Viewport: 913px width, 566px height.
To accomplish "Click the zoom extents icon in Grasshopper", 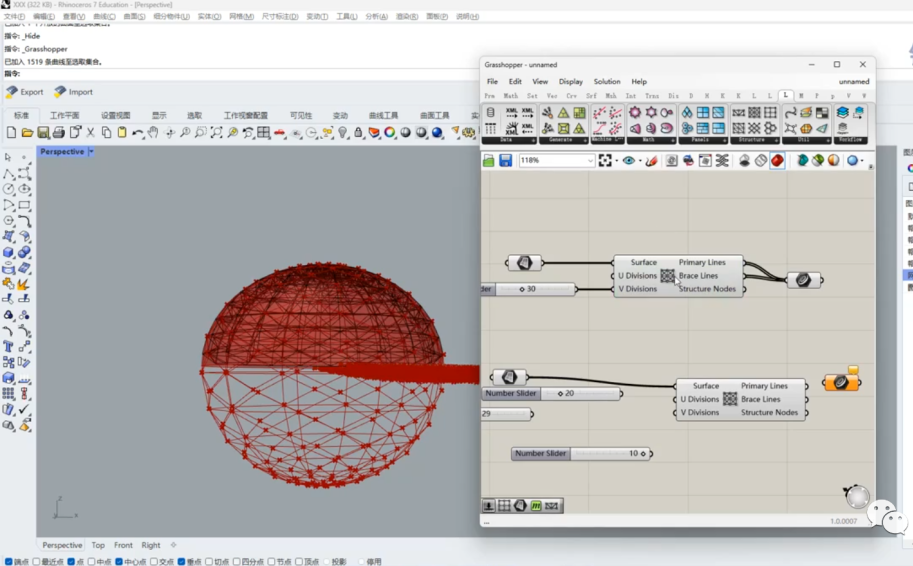I will pos(605,160).
